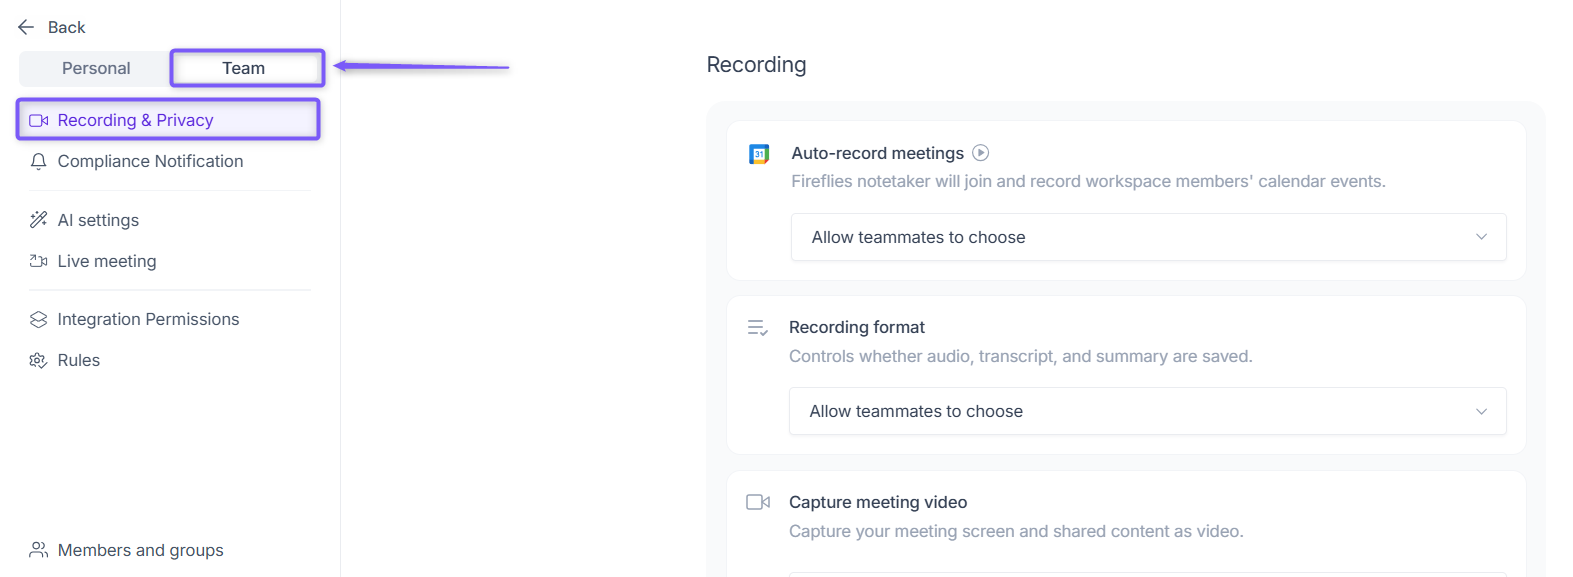Click the Fireflies notetaker description text

1088,181
